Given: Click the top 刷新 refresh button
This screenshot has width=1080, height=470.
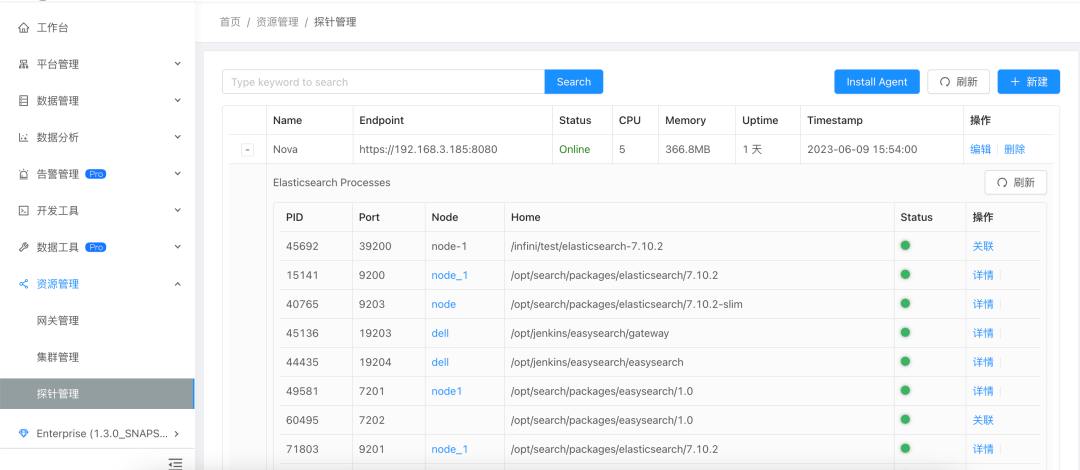Looking at the screenshot, I should [959, 82].
